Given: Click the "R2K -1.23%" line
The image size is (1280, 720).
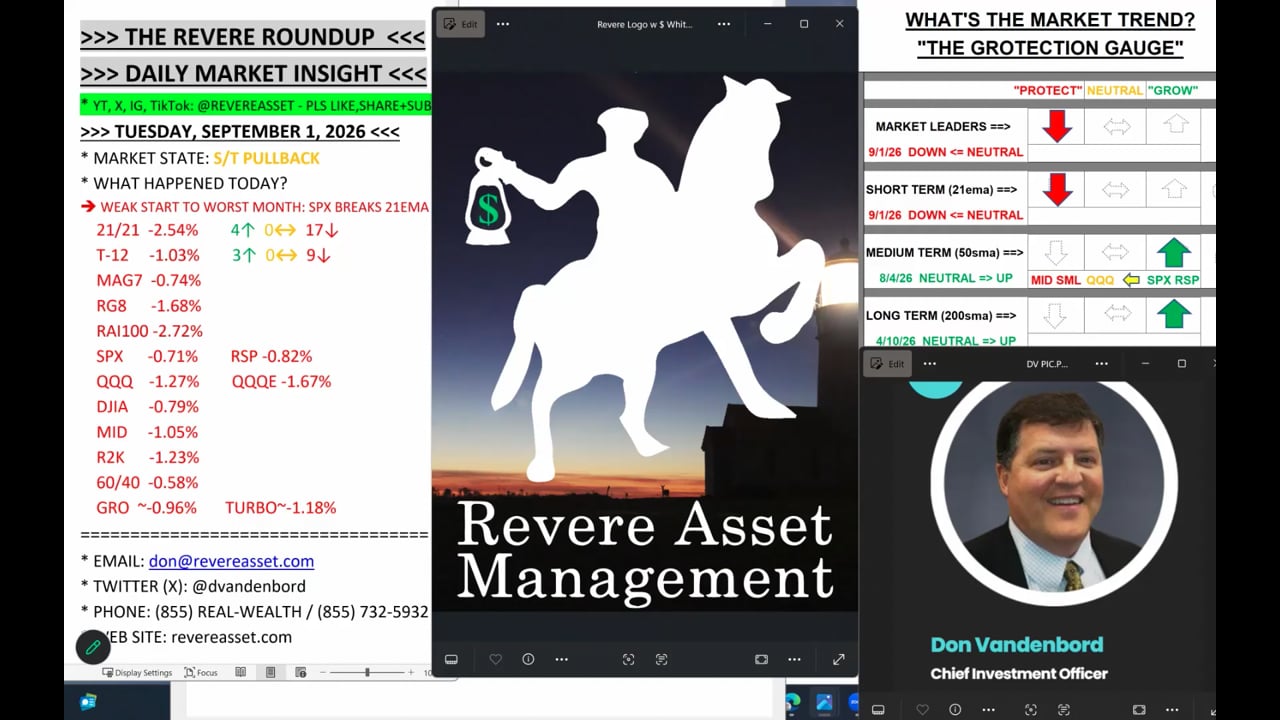Looking at the screenshot, I should (x=148, y=457).
